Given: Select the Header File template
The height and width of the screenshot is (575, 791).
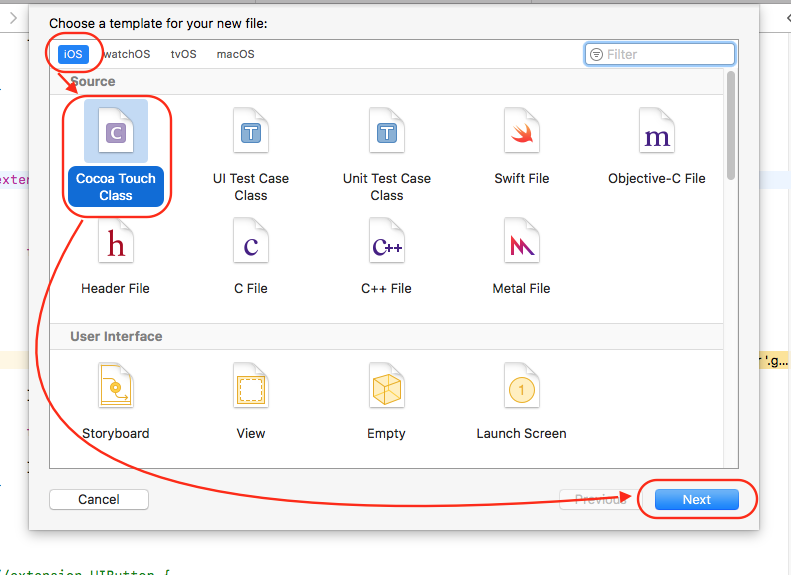Looking at the screenshot, I should (116, 257).
